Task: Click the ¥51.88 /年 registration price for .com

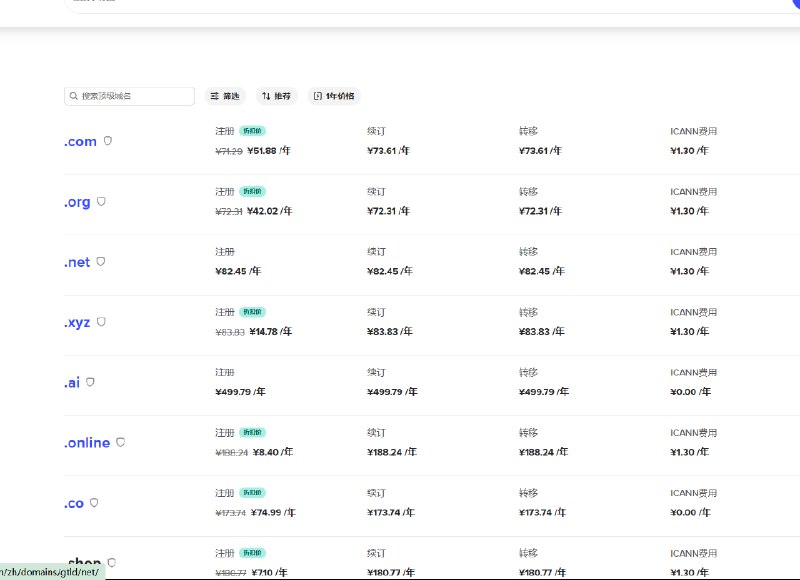Action: click(x=269, y=150)
